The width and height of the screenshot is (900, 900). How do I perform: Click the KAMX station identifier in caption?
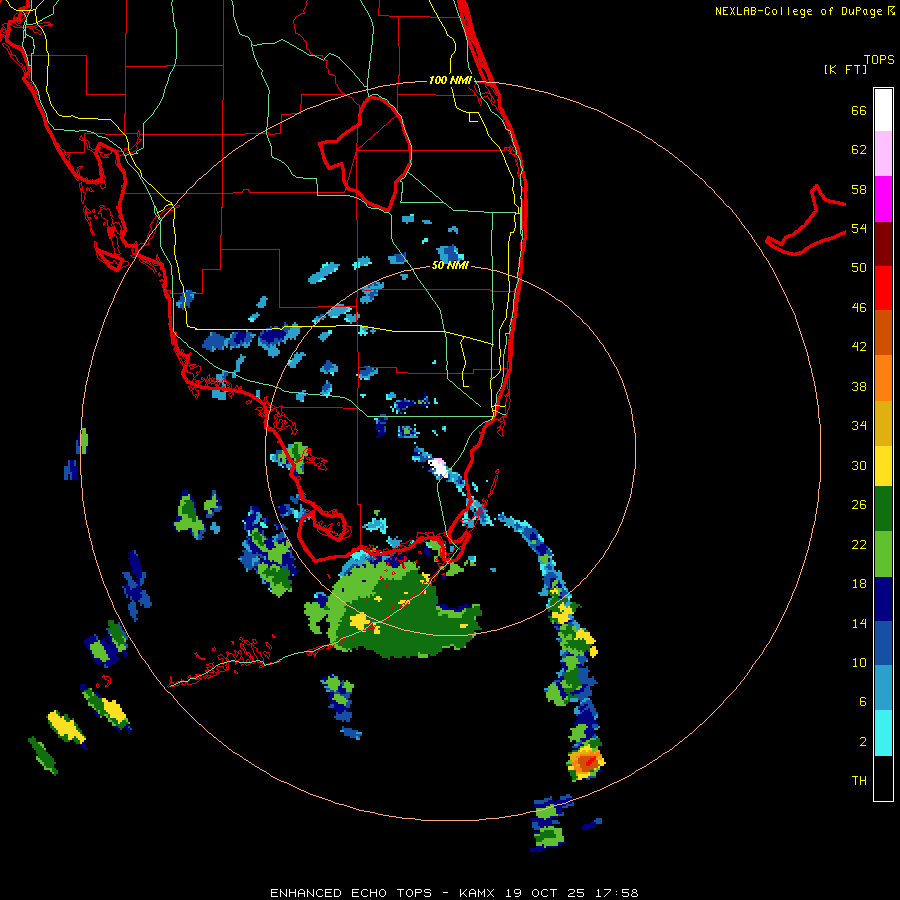(x=479, y=893)
